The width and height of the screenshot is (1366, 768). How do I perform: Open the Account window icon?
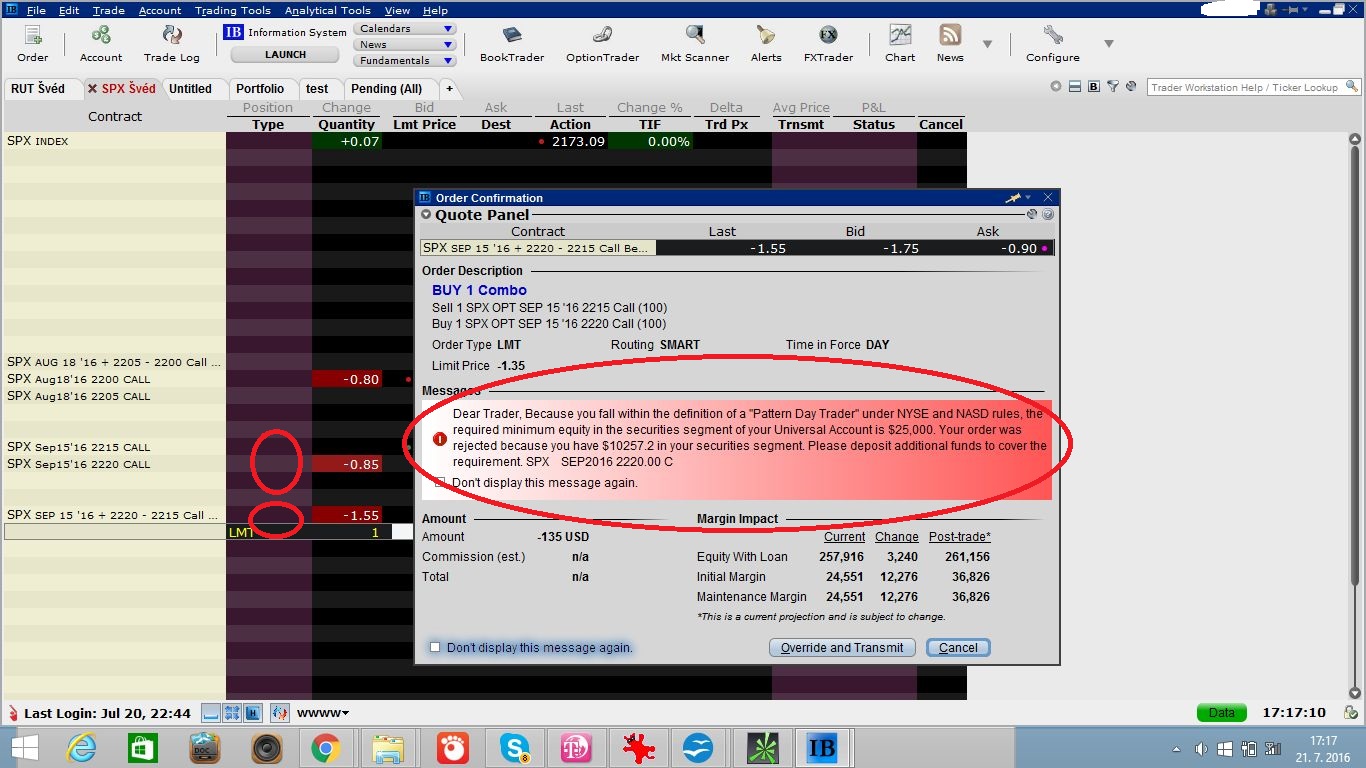pos(101,44)
